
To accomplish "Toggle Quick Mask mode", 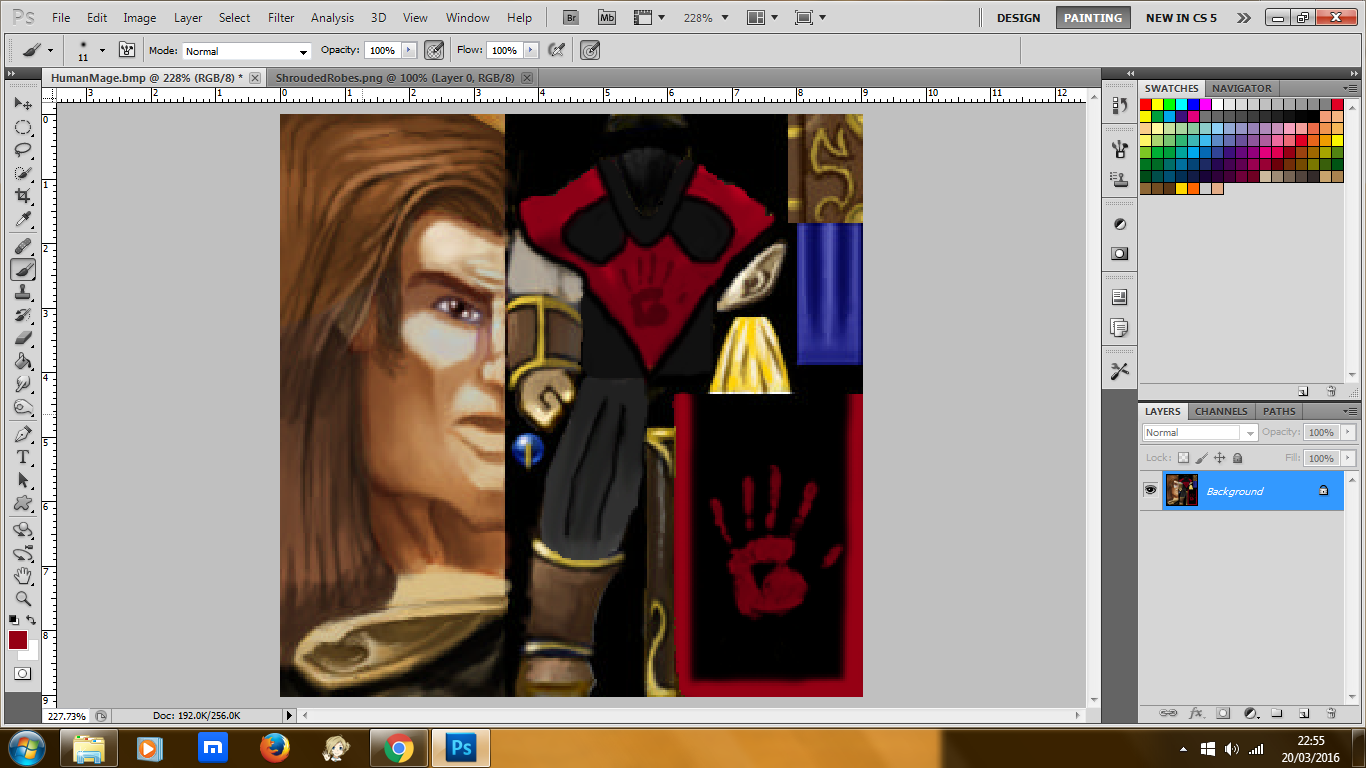I will click(x=23, y=674).
